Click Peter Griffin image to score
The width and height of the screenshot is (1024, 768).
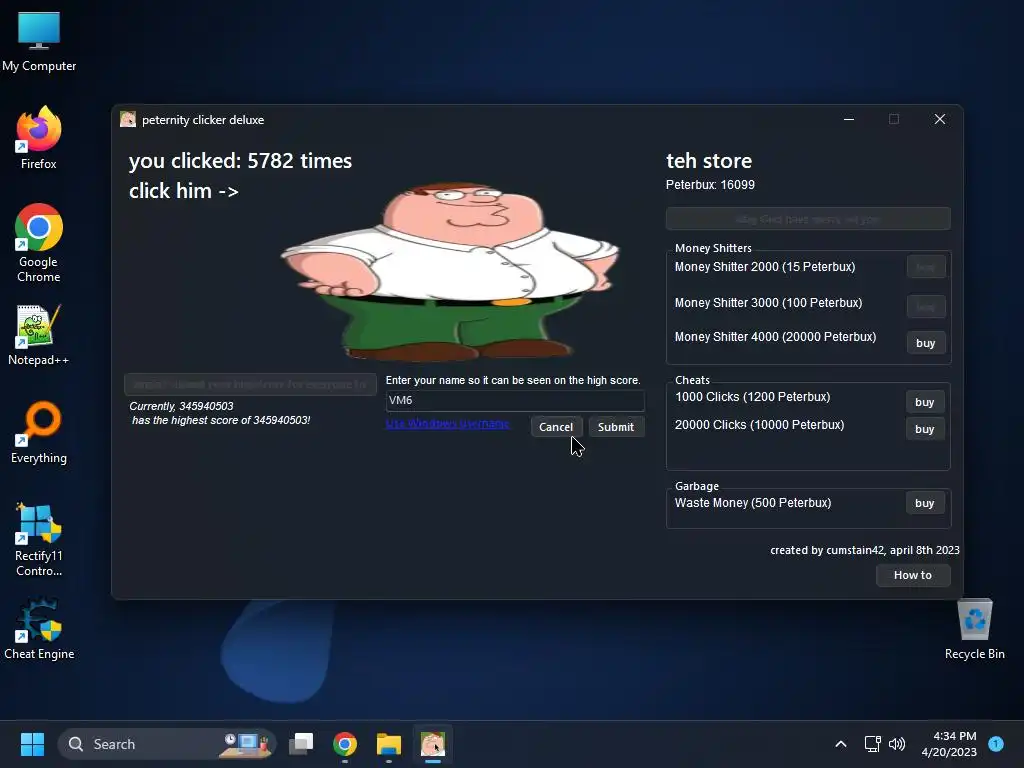[x=451, y=271]
